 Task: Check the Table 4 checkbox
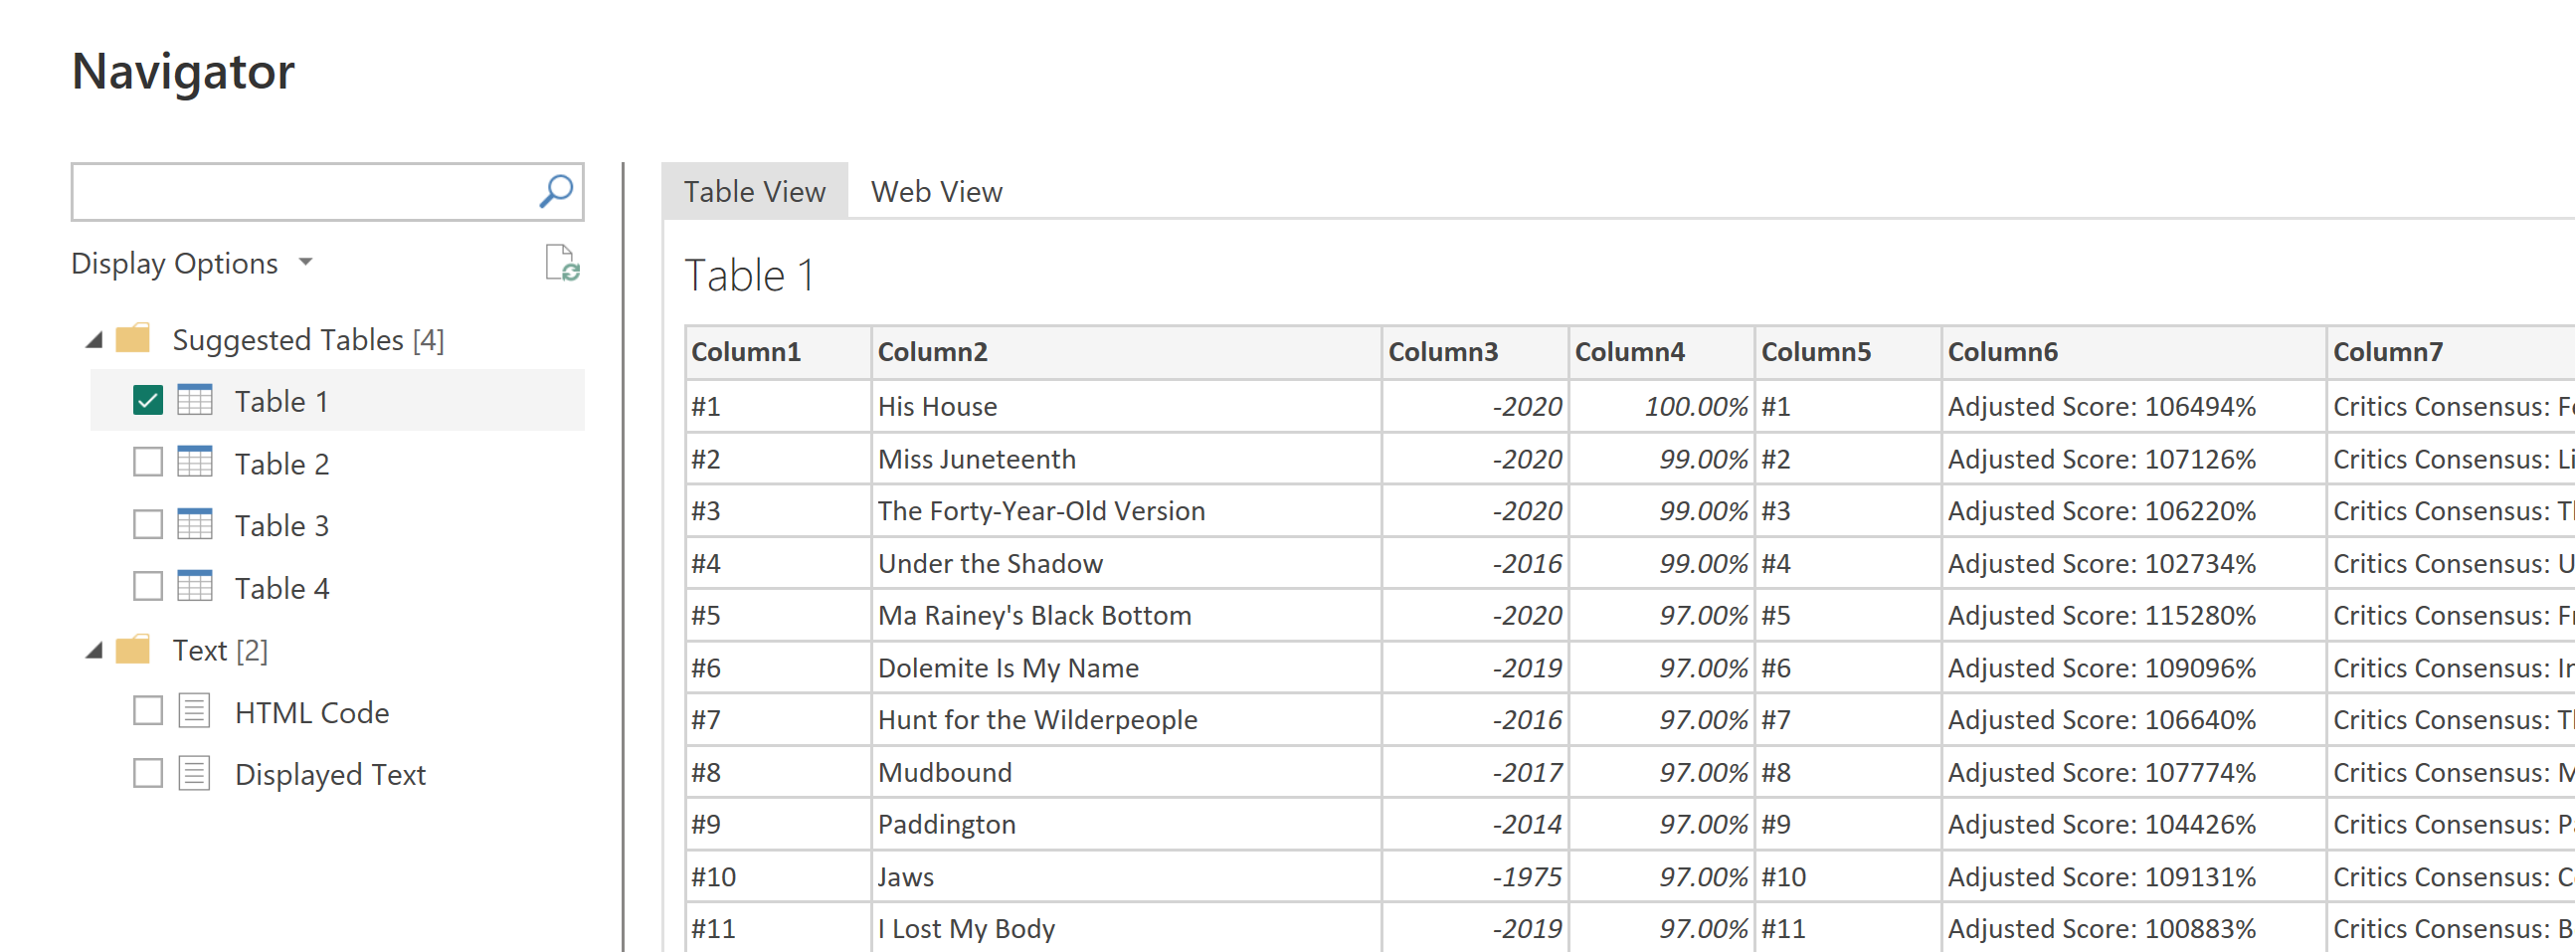(148, 586)
